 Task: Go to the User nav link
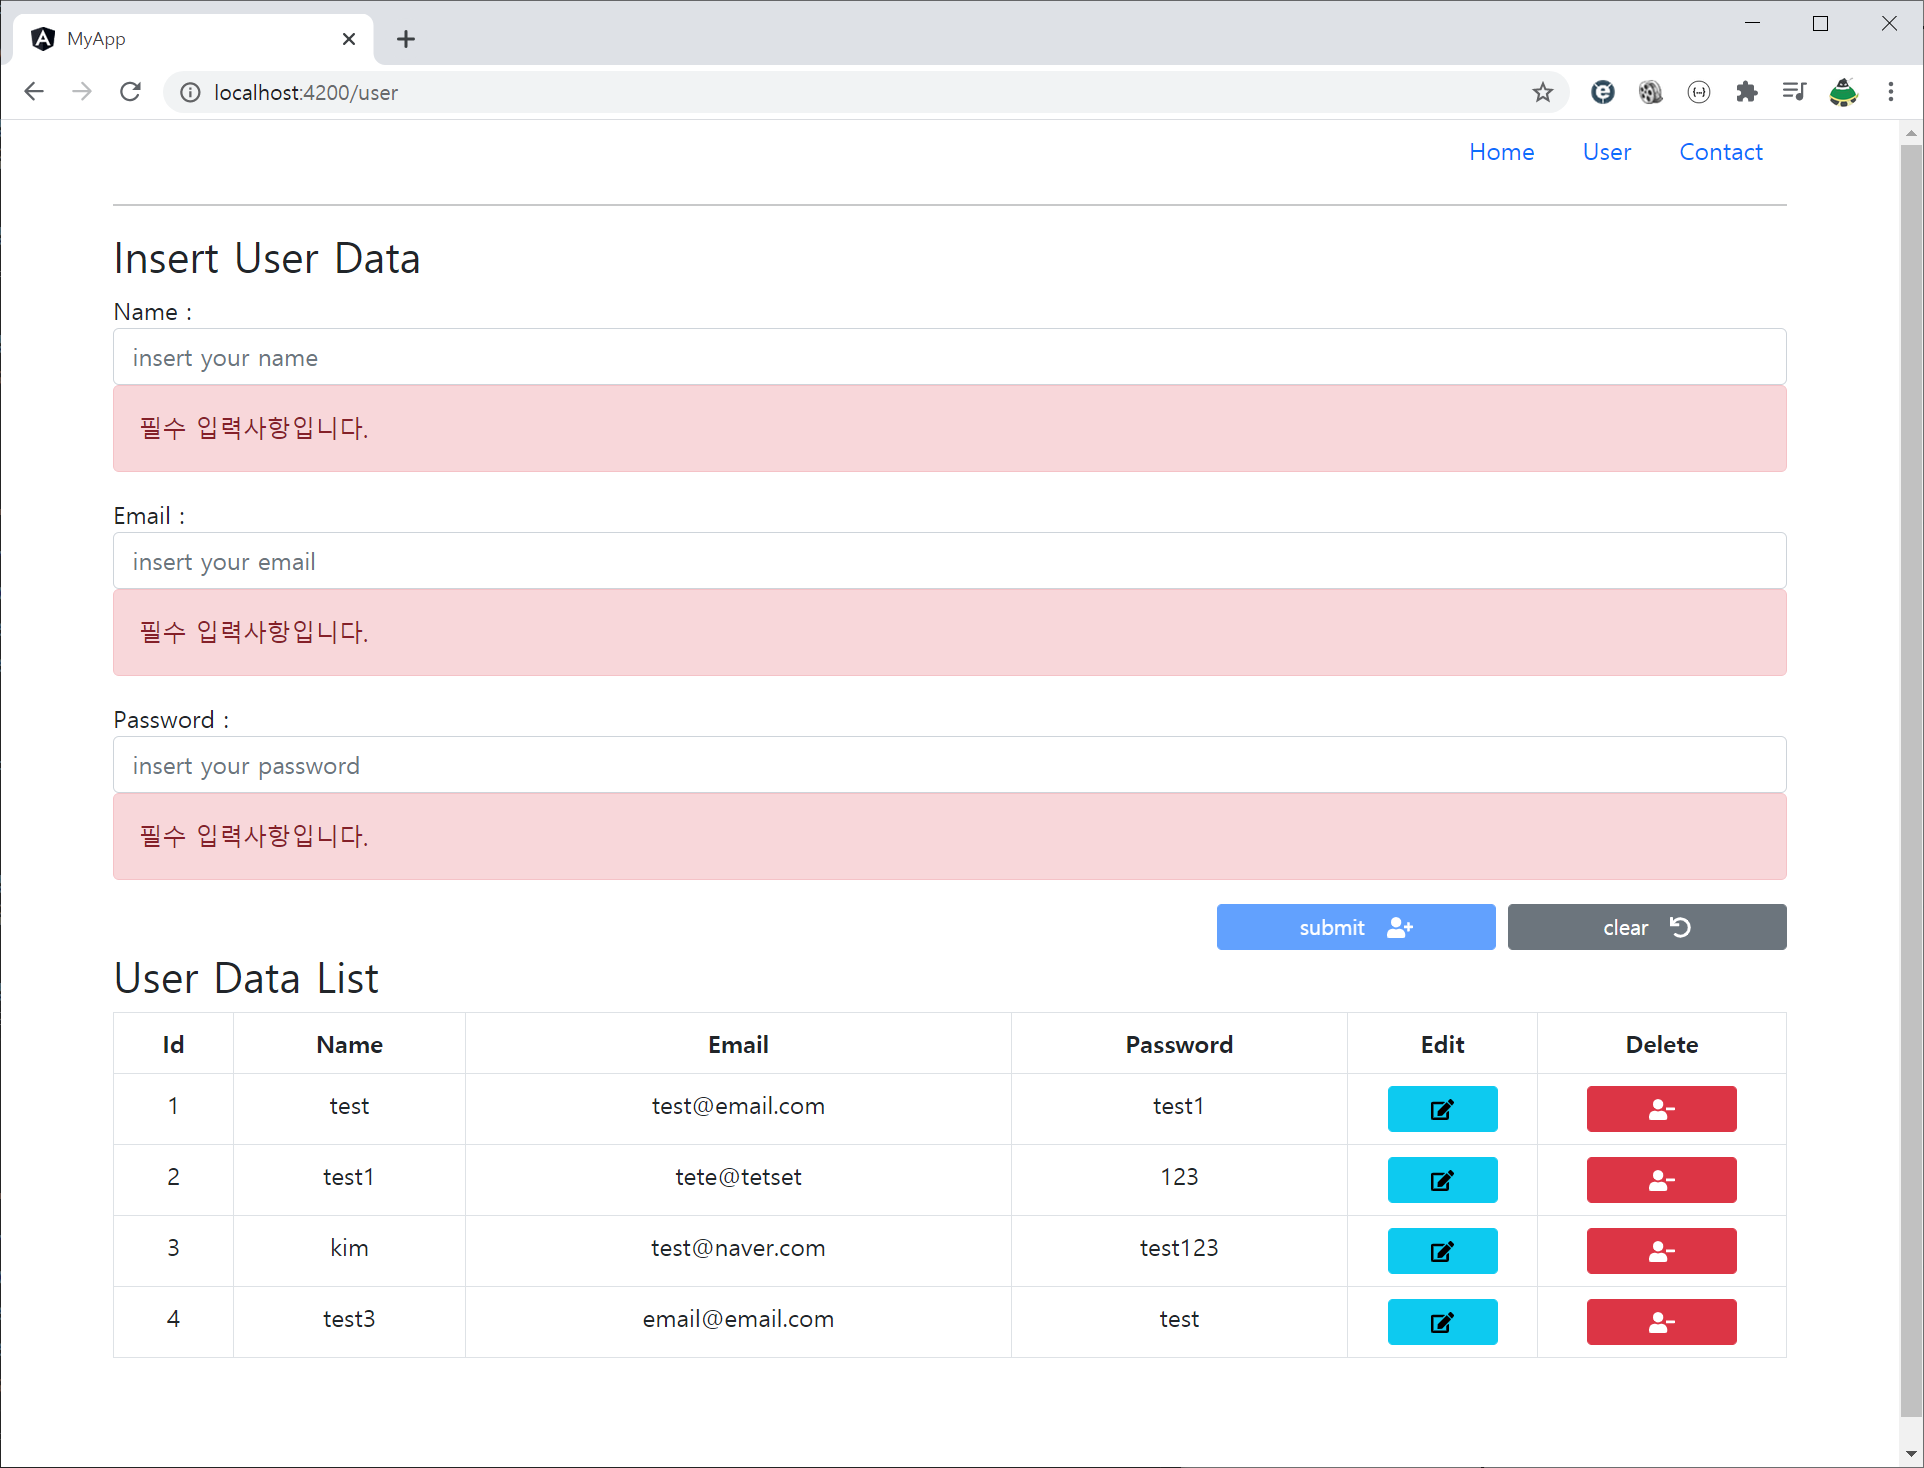point(1606,152)
